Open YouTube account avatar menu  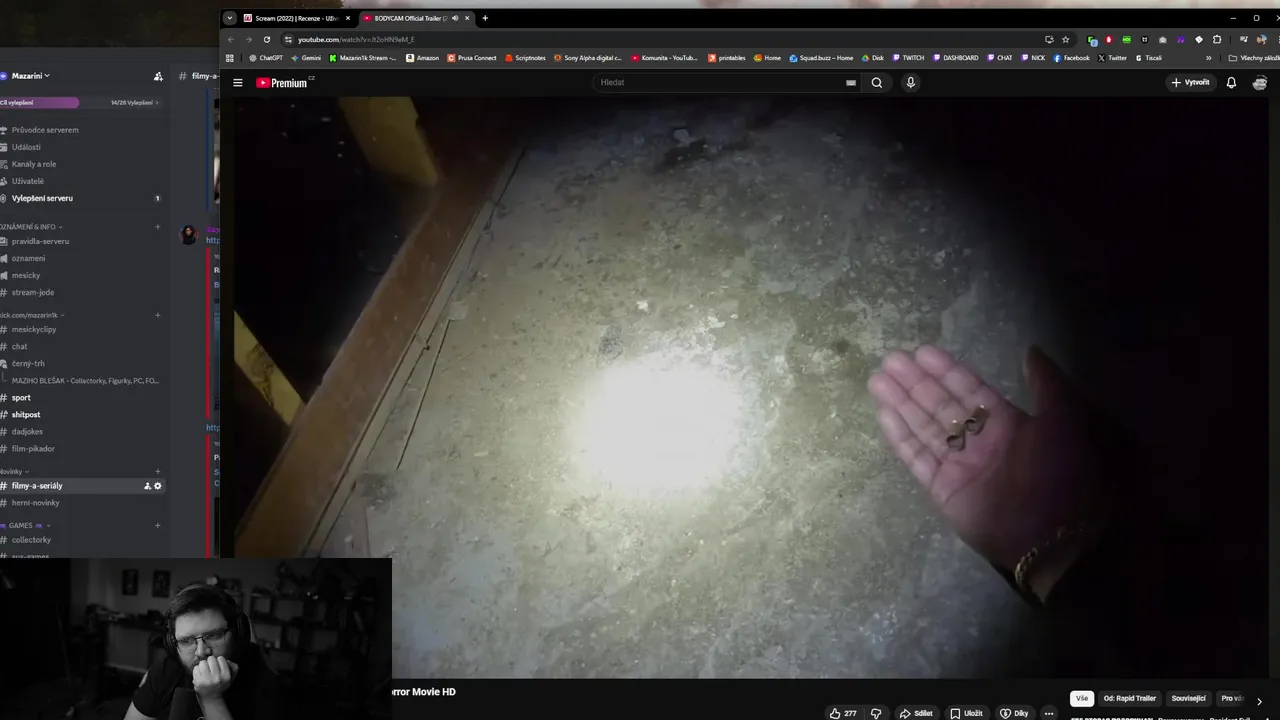point(1260,83)
